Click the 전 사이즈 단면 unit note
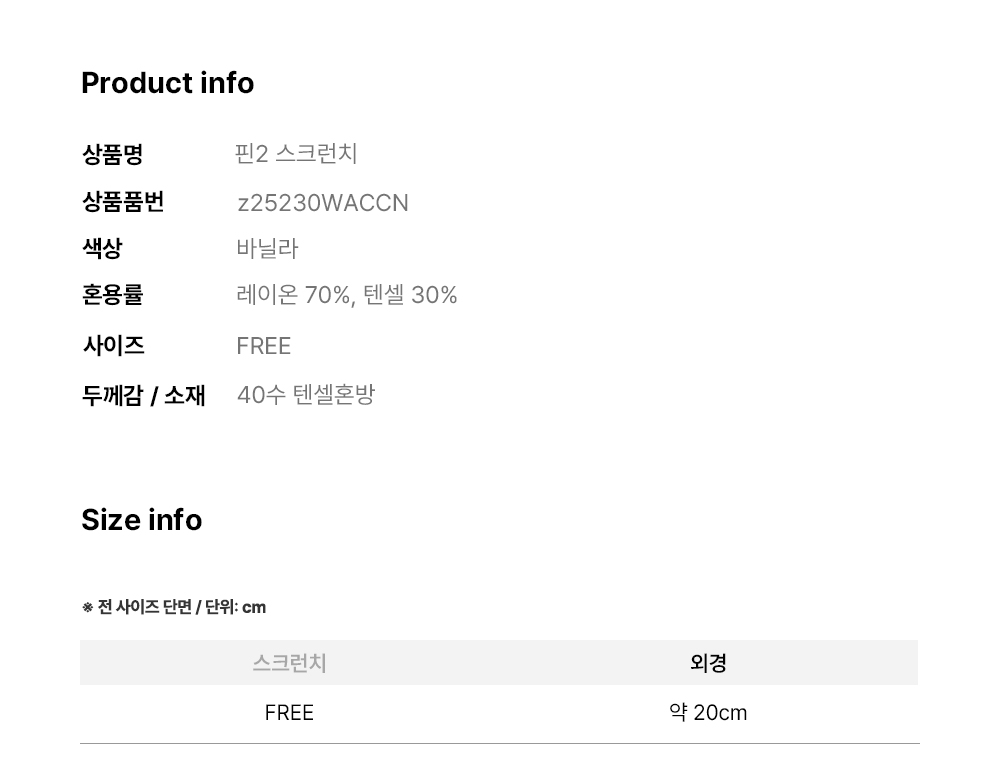This screenshot has width=1000, height=764. click(174, 607)
